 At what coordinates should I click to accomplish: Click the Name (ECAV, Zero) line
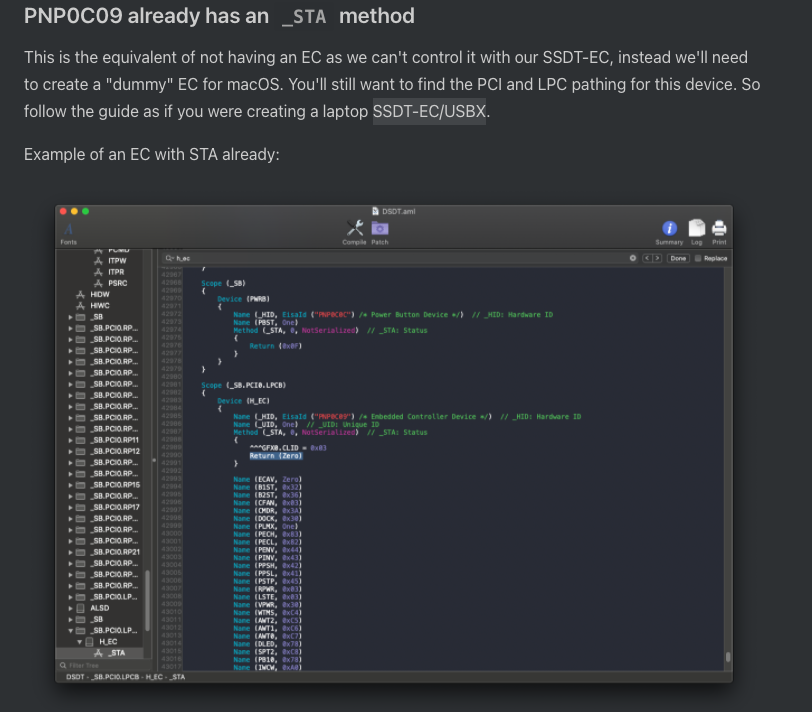coord(267,479)
